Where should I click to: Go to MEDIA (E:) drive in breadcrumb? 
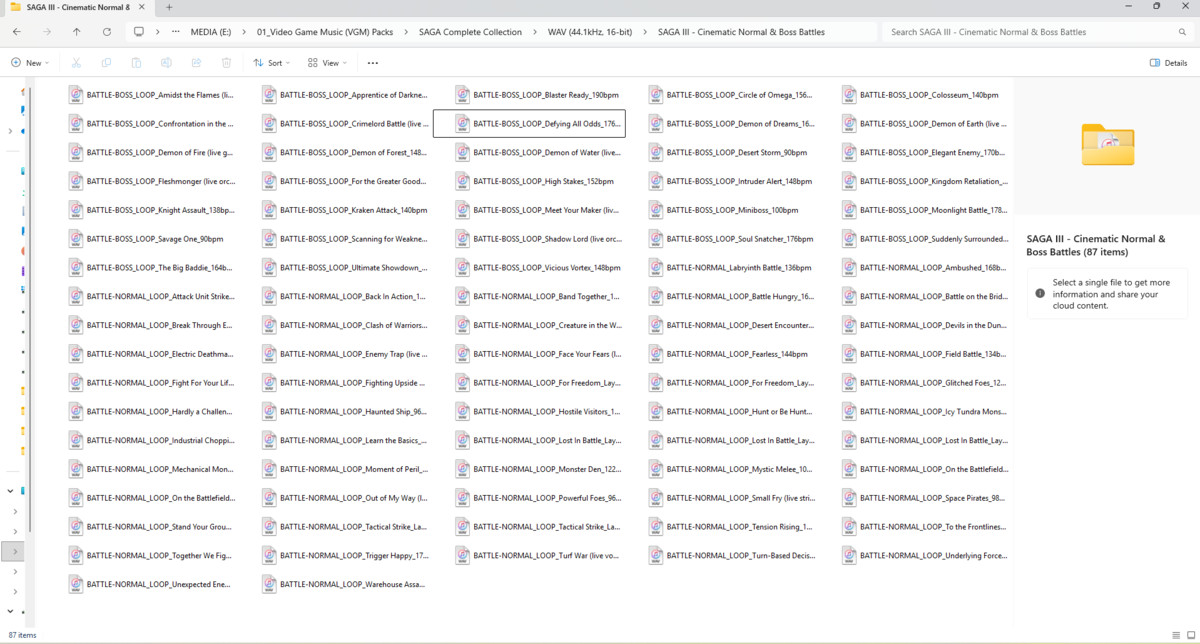tap(211, 32)
